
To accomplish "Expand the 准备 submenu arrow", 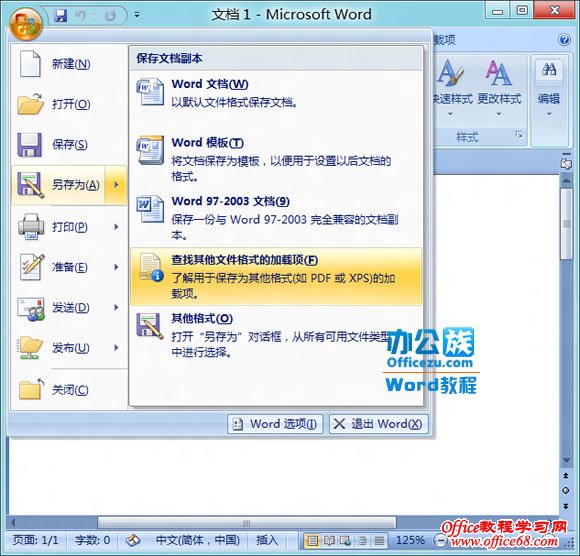I will tap(116, 267).
